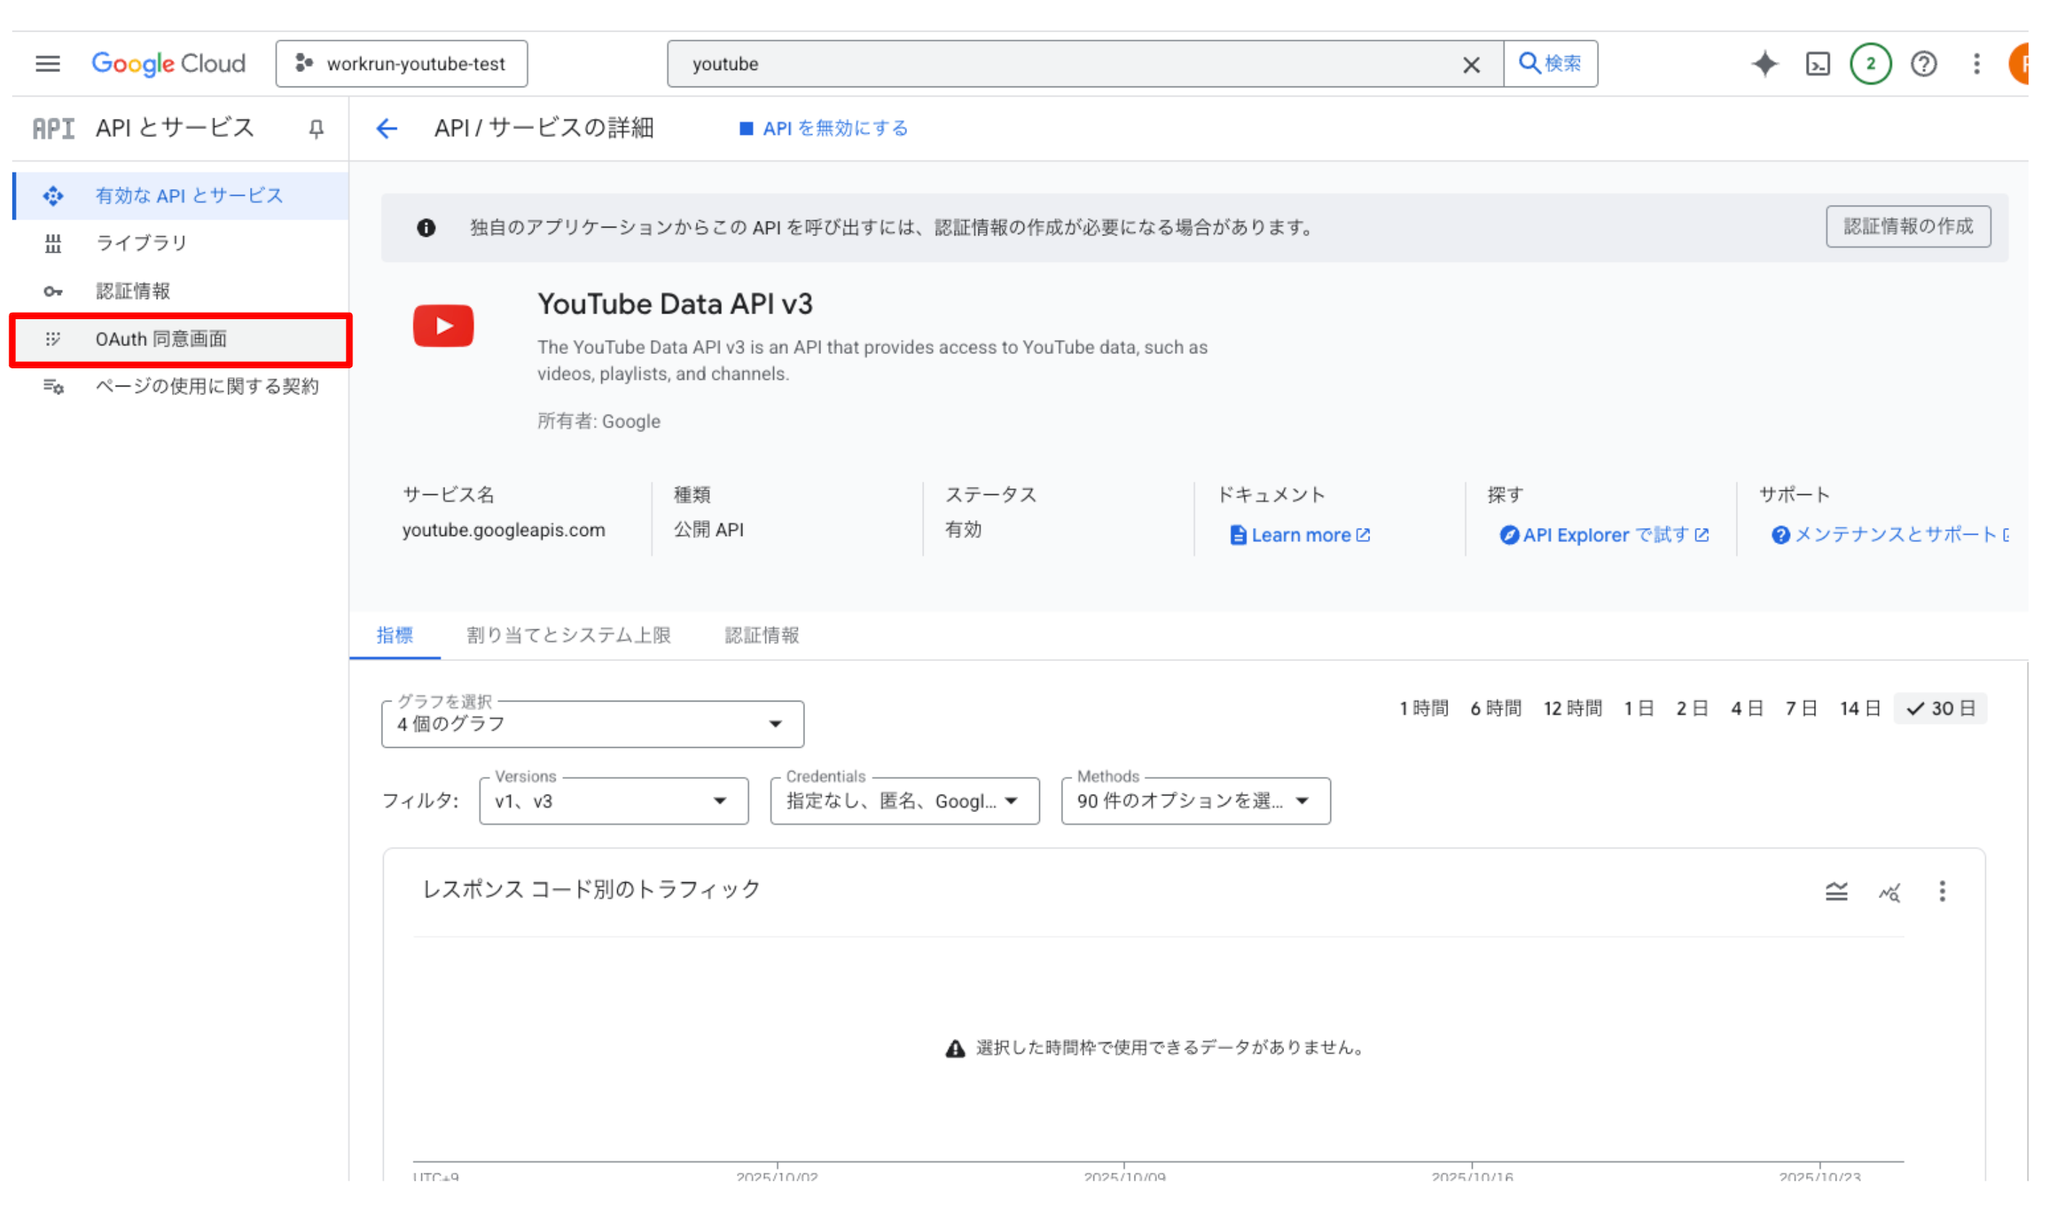Open chart legend toggle icon
Screen dimensions: 2048x1205
[1836, 891]
